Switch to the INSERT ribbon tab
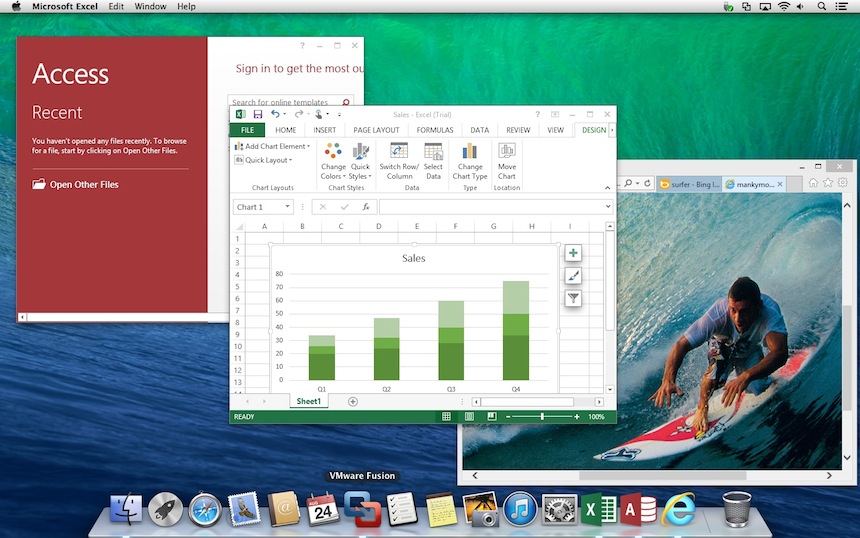 325,130
